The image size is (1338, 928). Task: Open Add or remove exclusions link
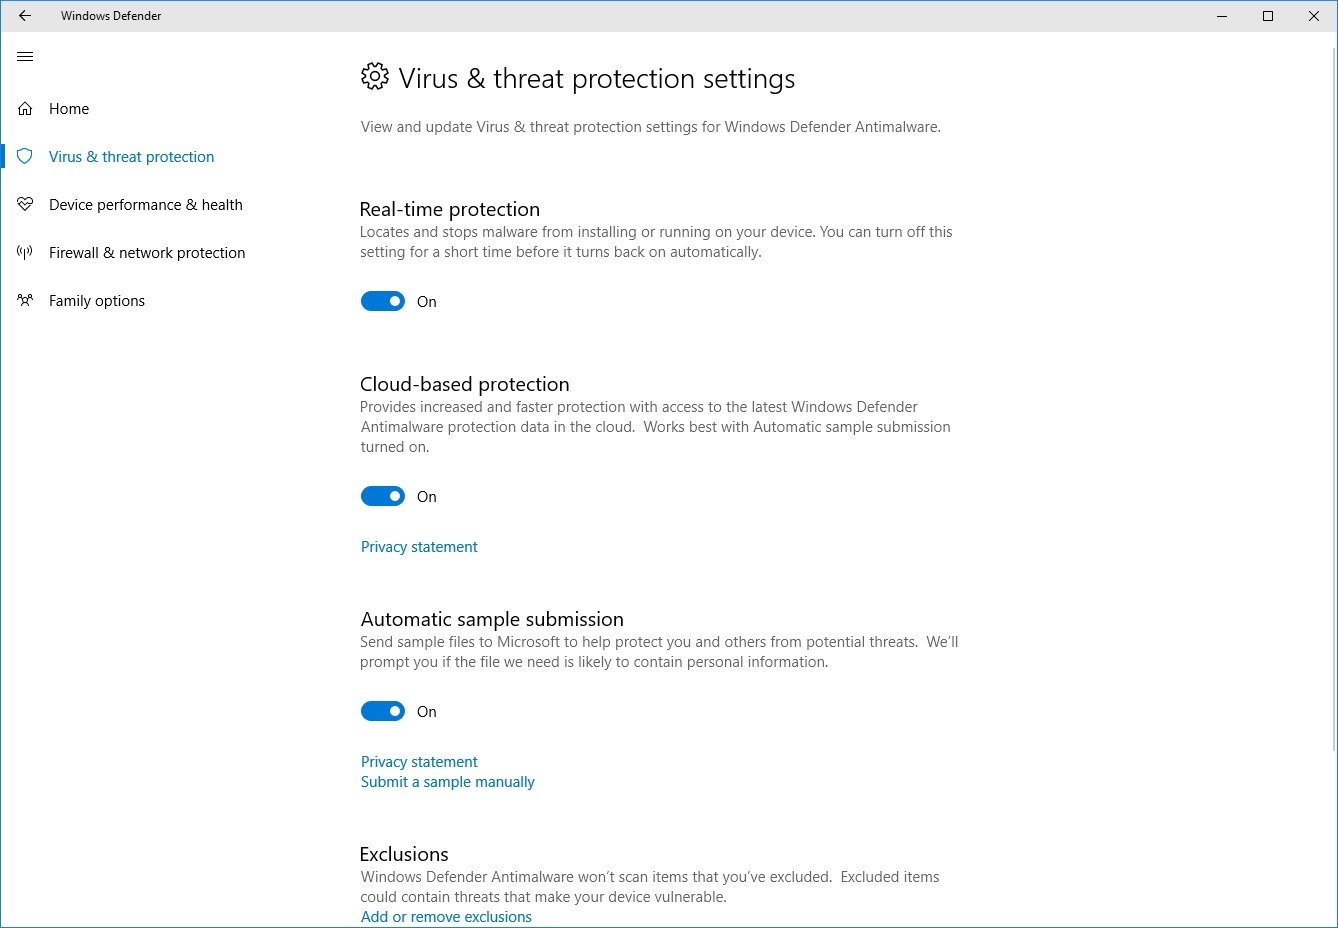446,917
